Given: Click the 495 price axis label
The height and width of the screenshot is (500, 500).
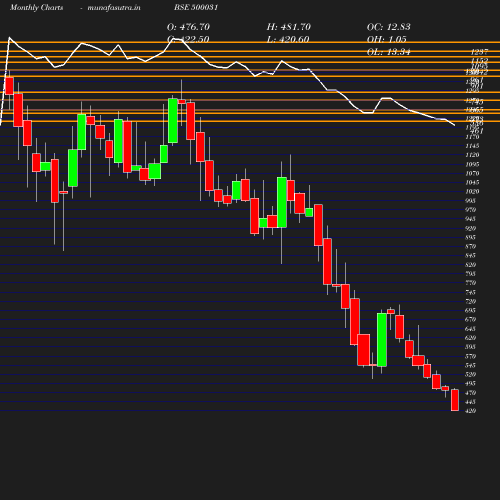Looking at the screenshot, I should point(470,384).
